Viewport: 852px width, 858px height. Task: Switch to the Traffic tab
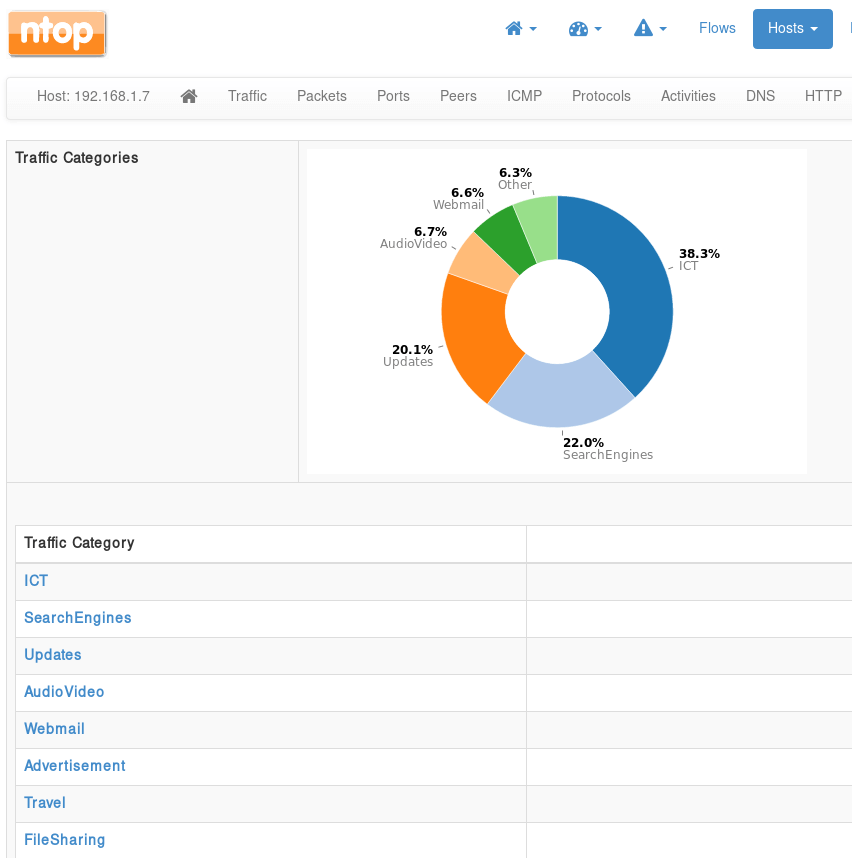(247, 97)
